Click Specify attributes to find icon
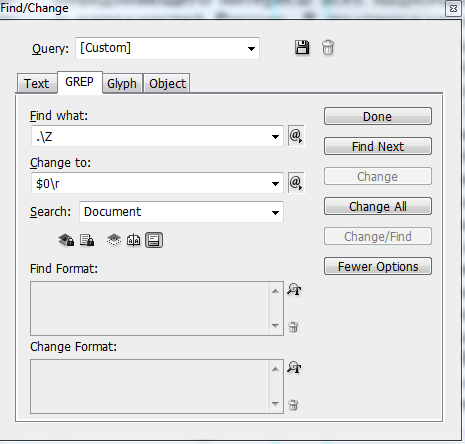This screenshot has height=444, width=465. pyautogui.click(x=294, y=289)
